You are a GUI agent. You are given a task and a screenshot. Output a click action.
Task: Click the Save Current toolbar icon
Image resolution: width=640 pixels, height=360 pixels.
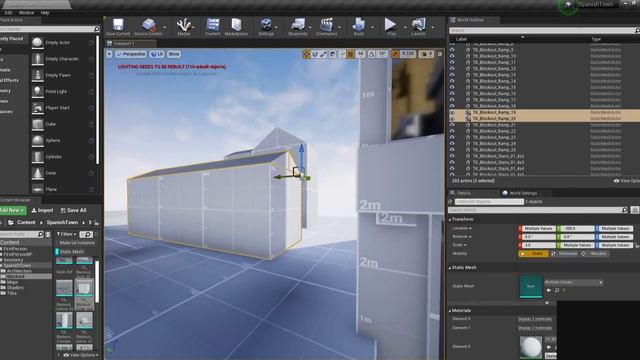tap(118, 27)
